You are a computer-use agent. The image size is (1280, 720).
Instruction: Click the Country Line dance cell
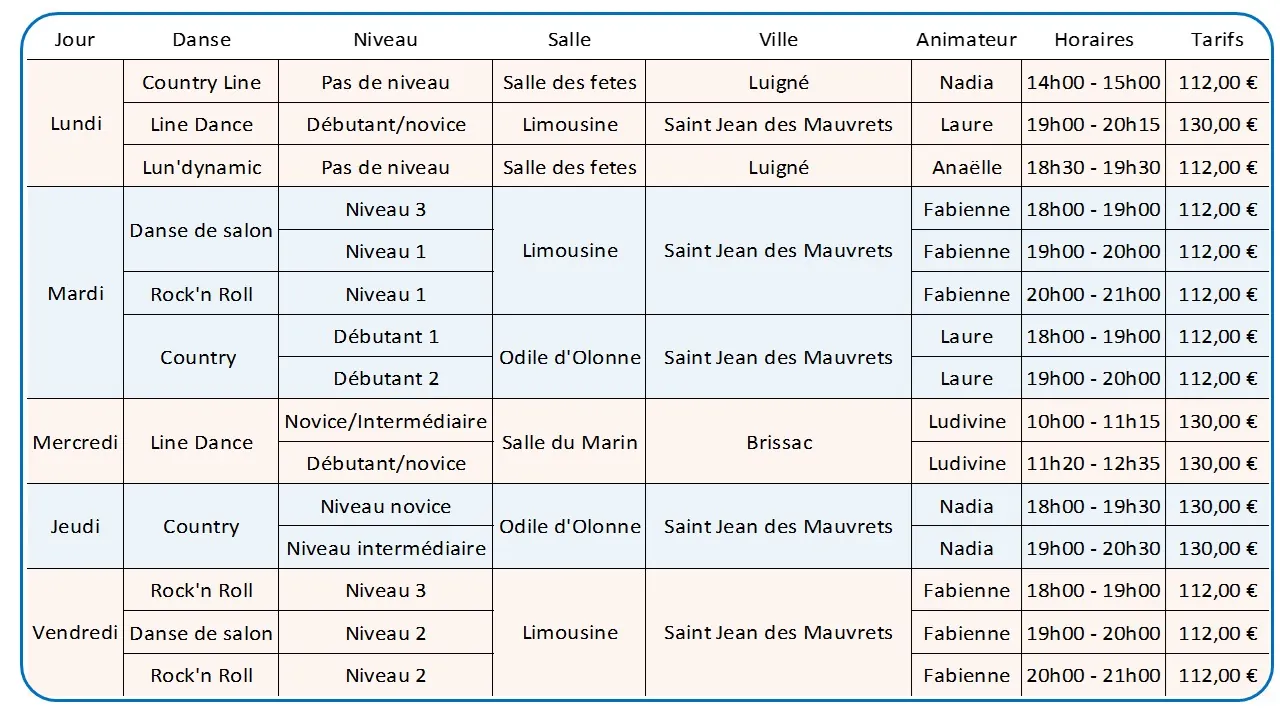(x=201, y=82)
